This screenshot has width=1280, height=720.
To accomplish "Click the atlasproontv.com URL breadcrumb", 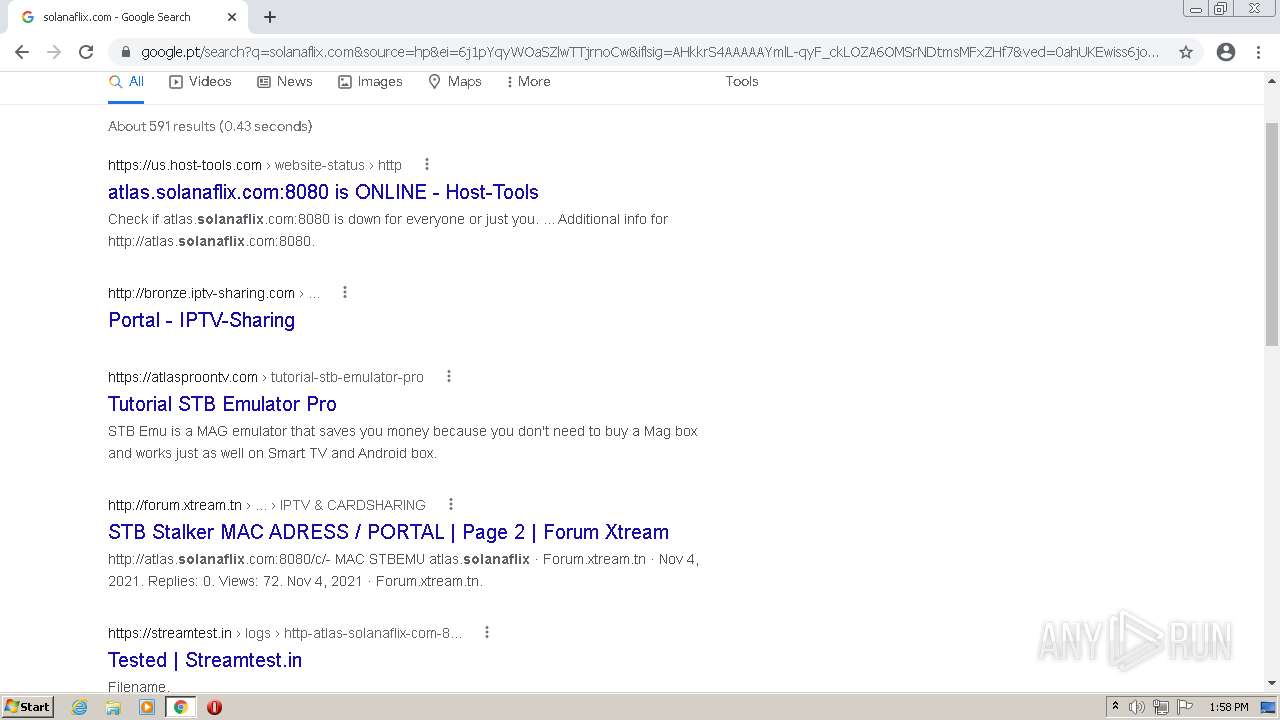I will (x=266, y=377).
